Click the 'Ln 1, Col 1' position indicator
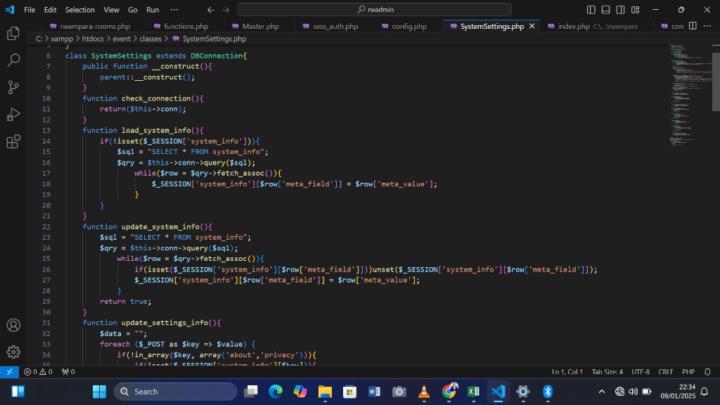Viewport: 720px width, 405px height. tap(567, 371)
